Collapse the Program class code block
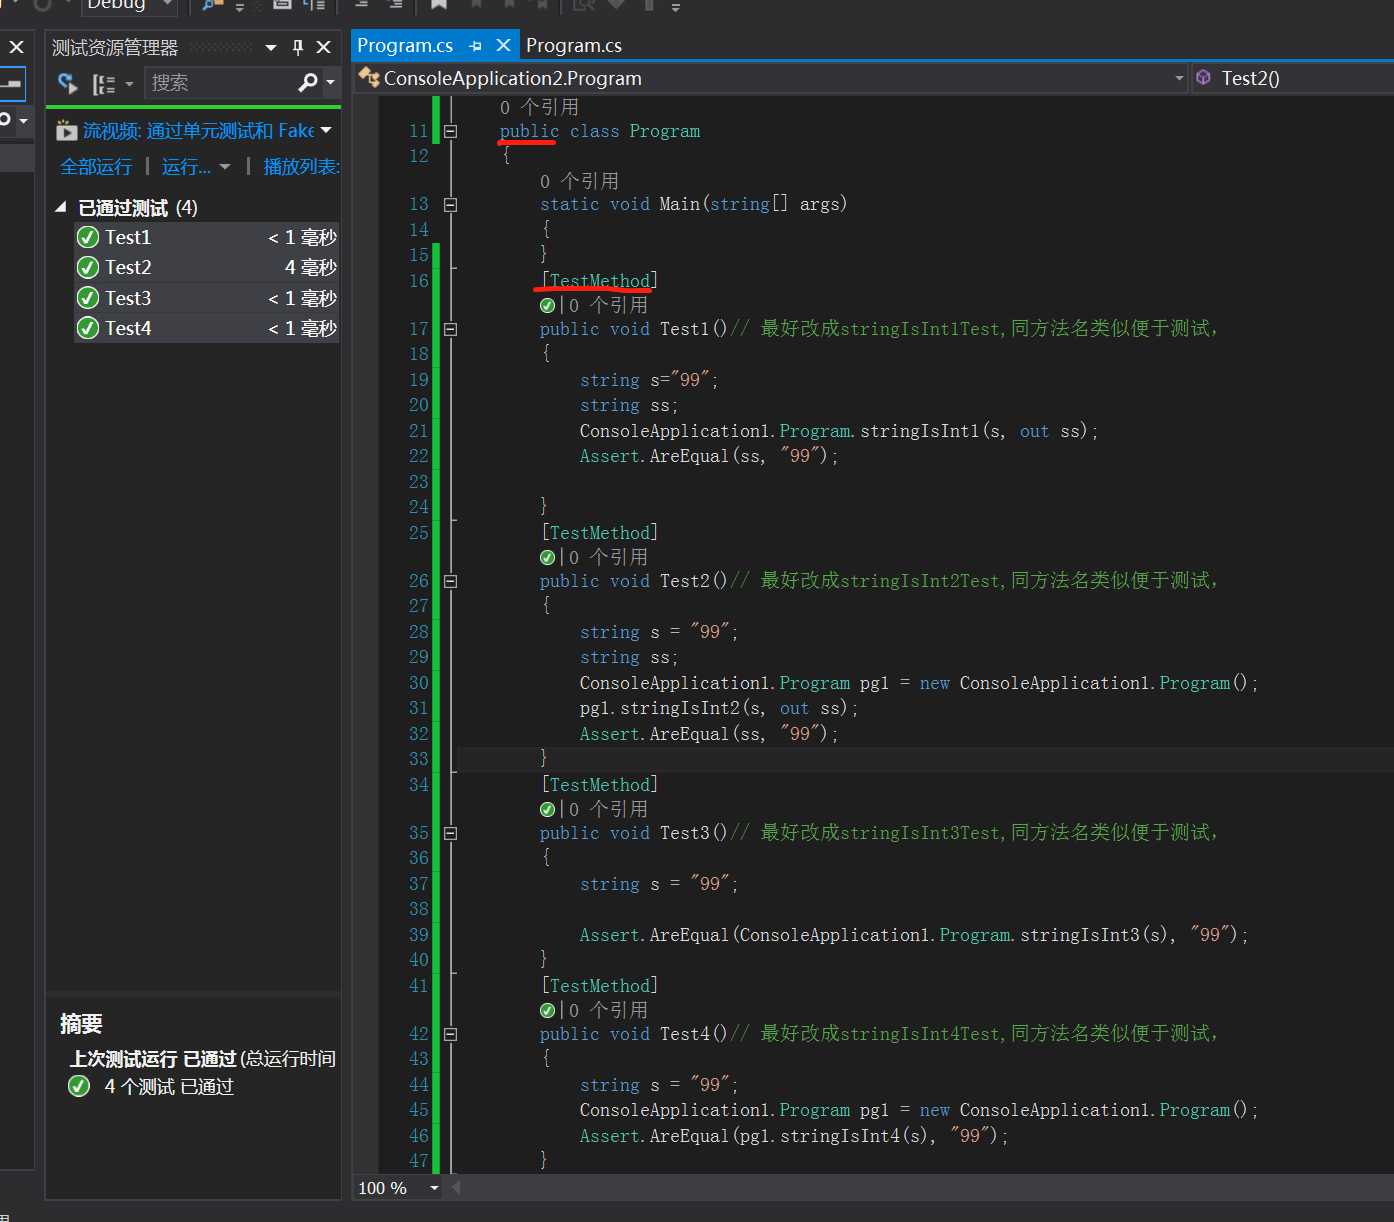Image resolution: width=1394 pixels, height=1222 pixels. pos(450,131)
